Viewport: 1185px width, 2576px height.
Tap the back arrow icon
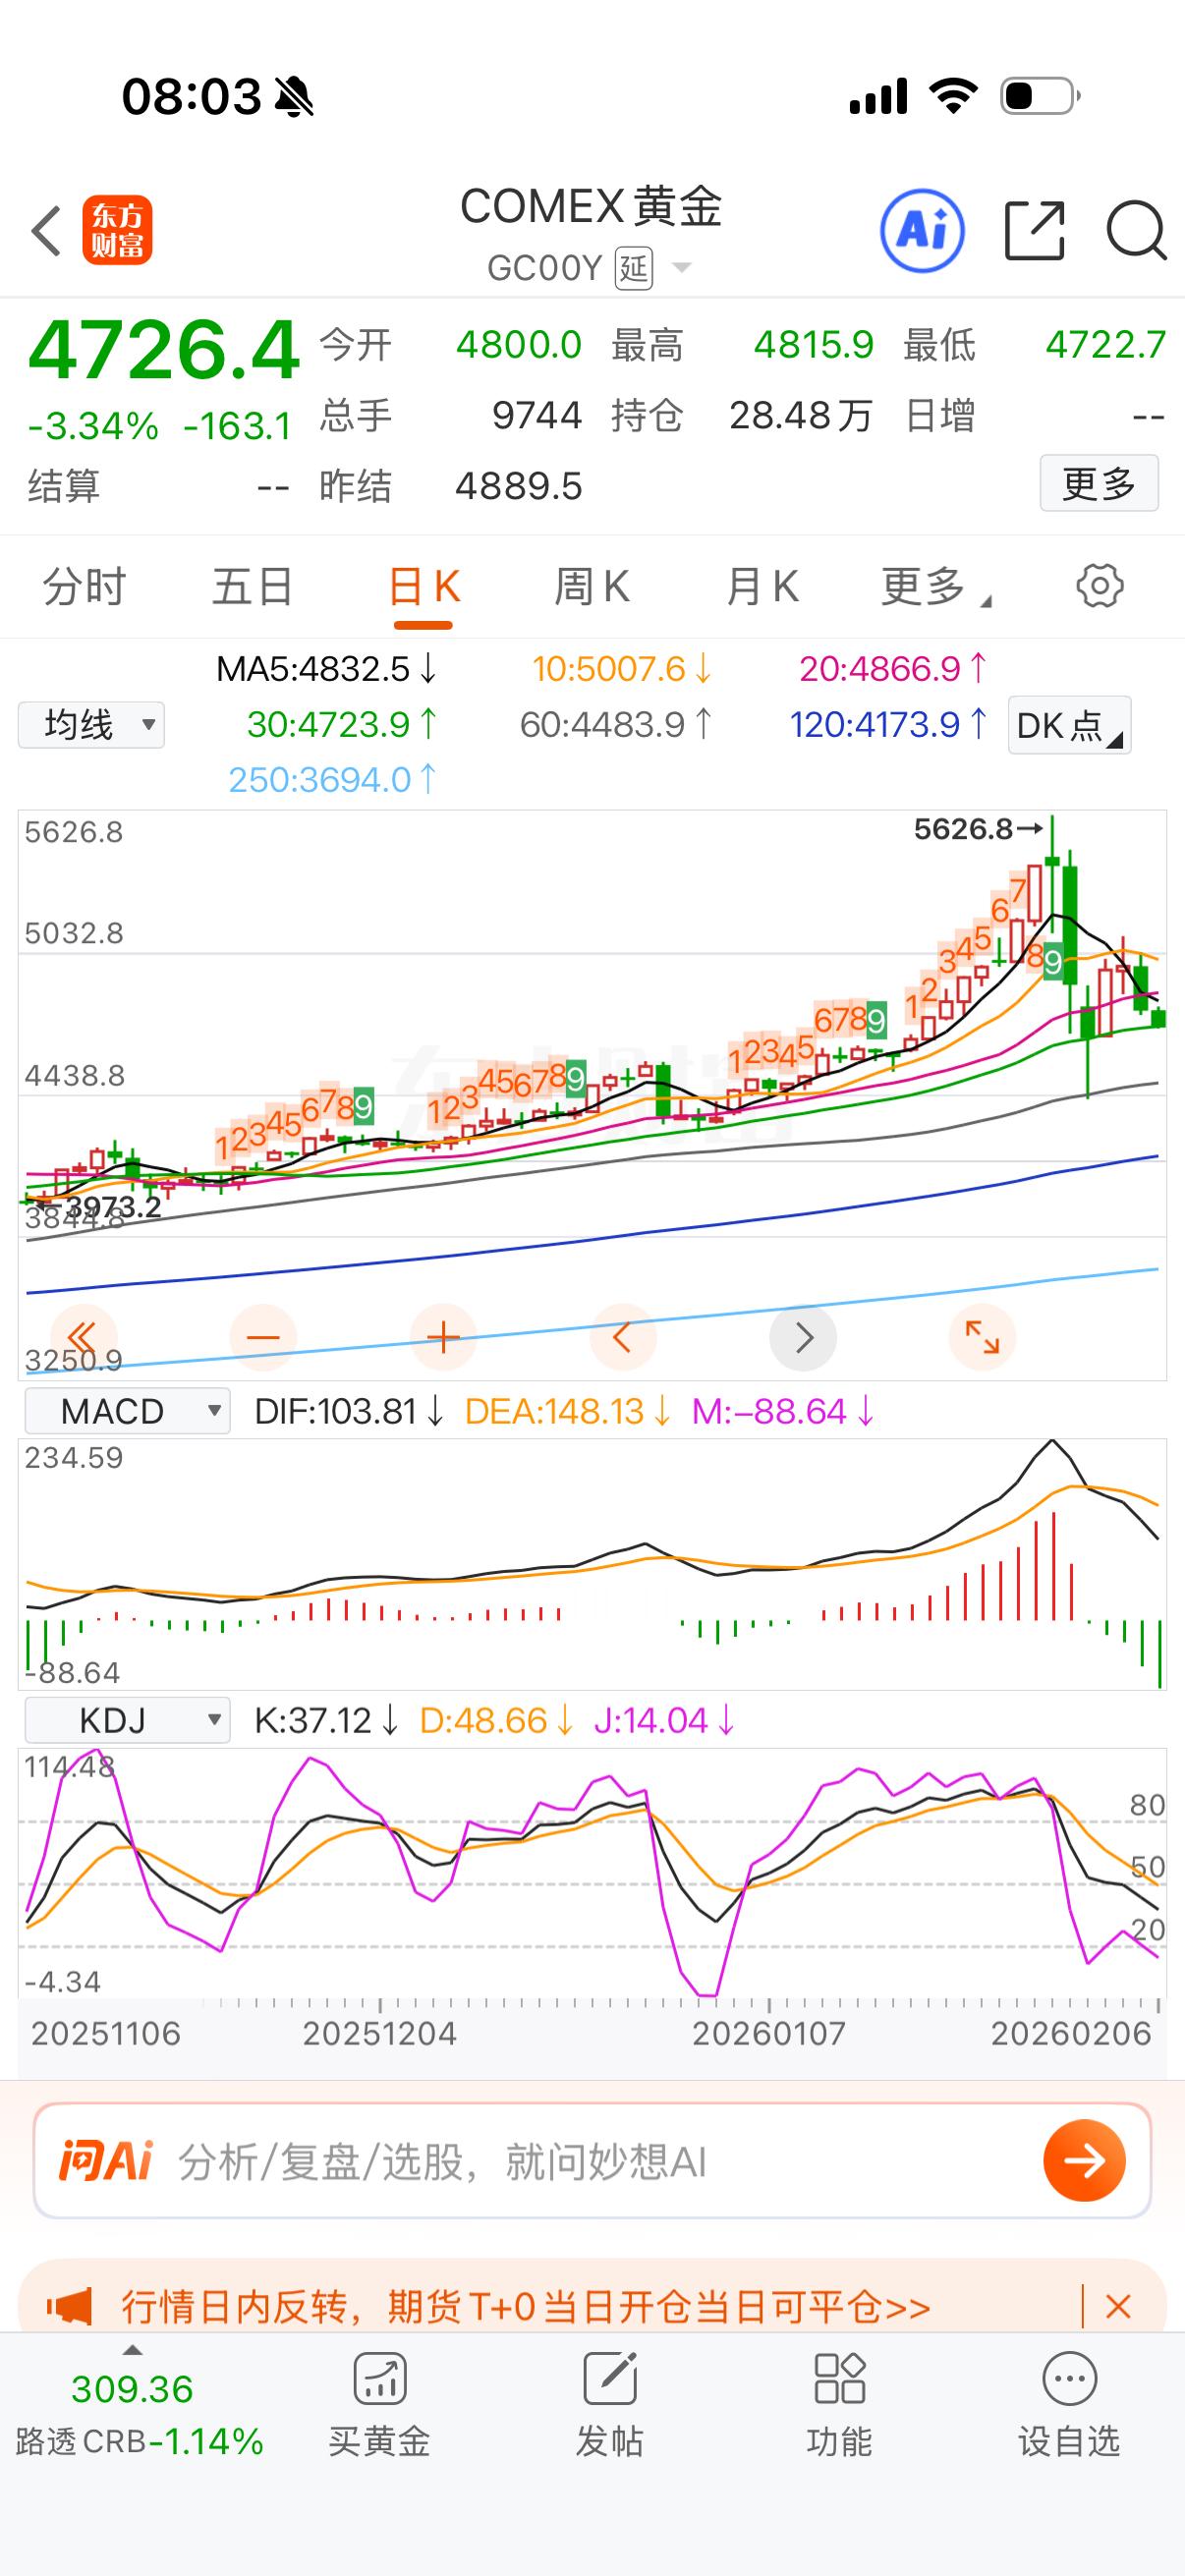click(46, 231)
